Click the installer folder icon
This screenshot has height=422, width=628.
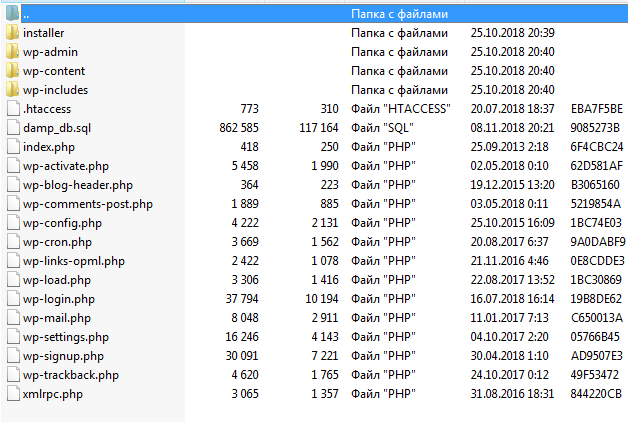coord(12,32)
